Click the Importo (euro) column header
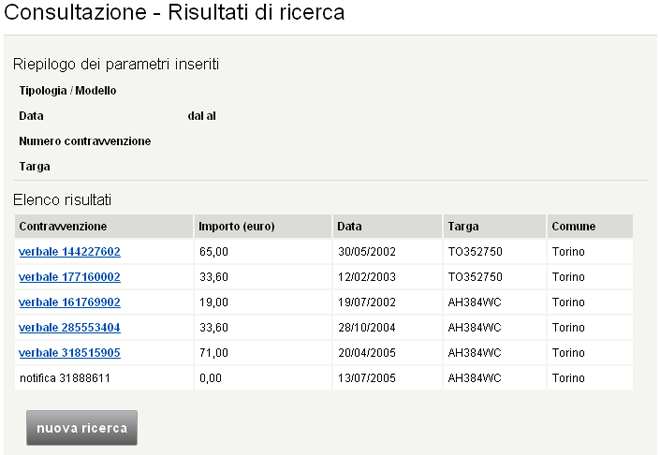 [236, 226]
